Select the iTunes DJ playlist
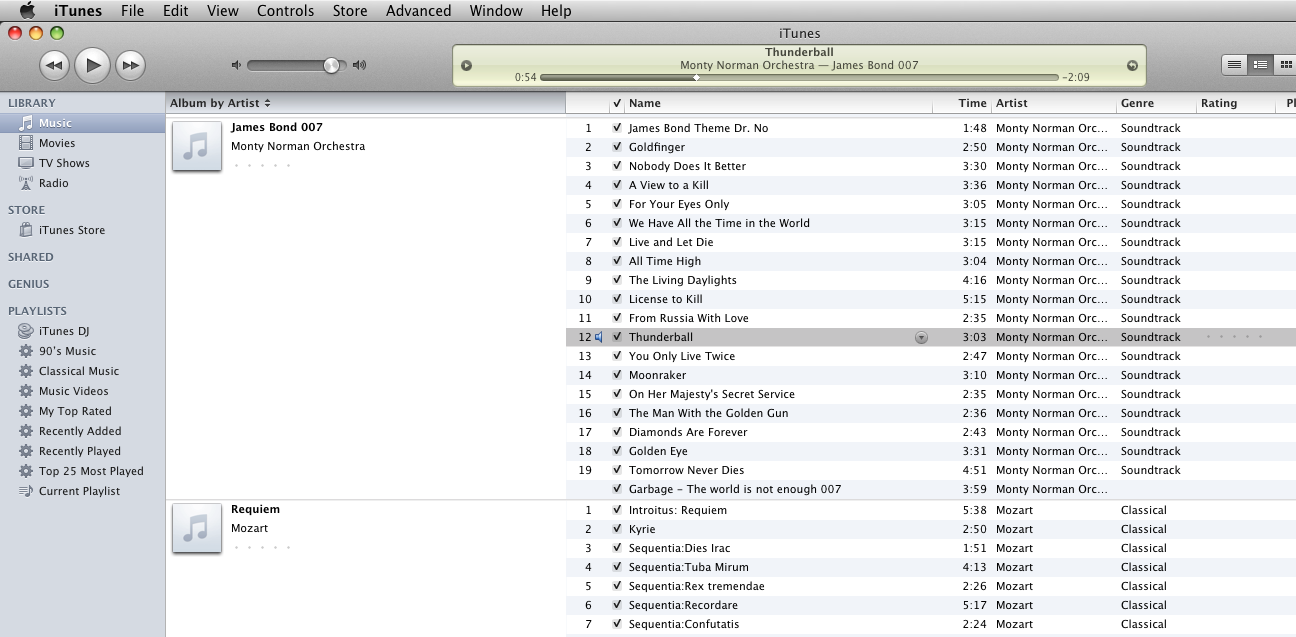 (x=83, y=331)
